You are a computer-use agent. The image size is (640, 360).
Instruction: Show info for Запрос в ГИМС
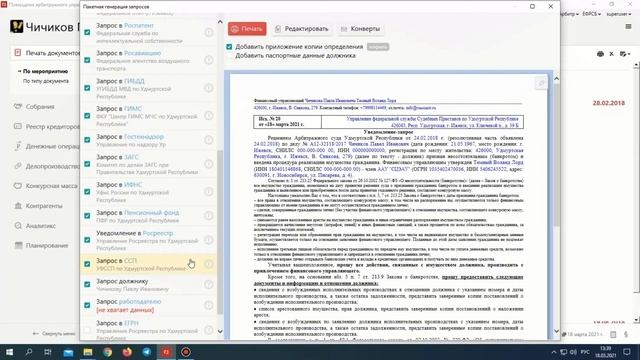[x=209, y=116]
